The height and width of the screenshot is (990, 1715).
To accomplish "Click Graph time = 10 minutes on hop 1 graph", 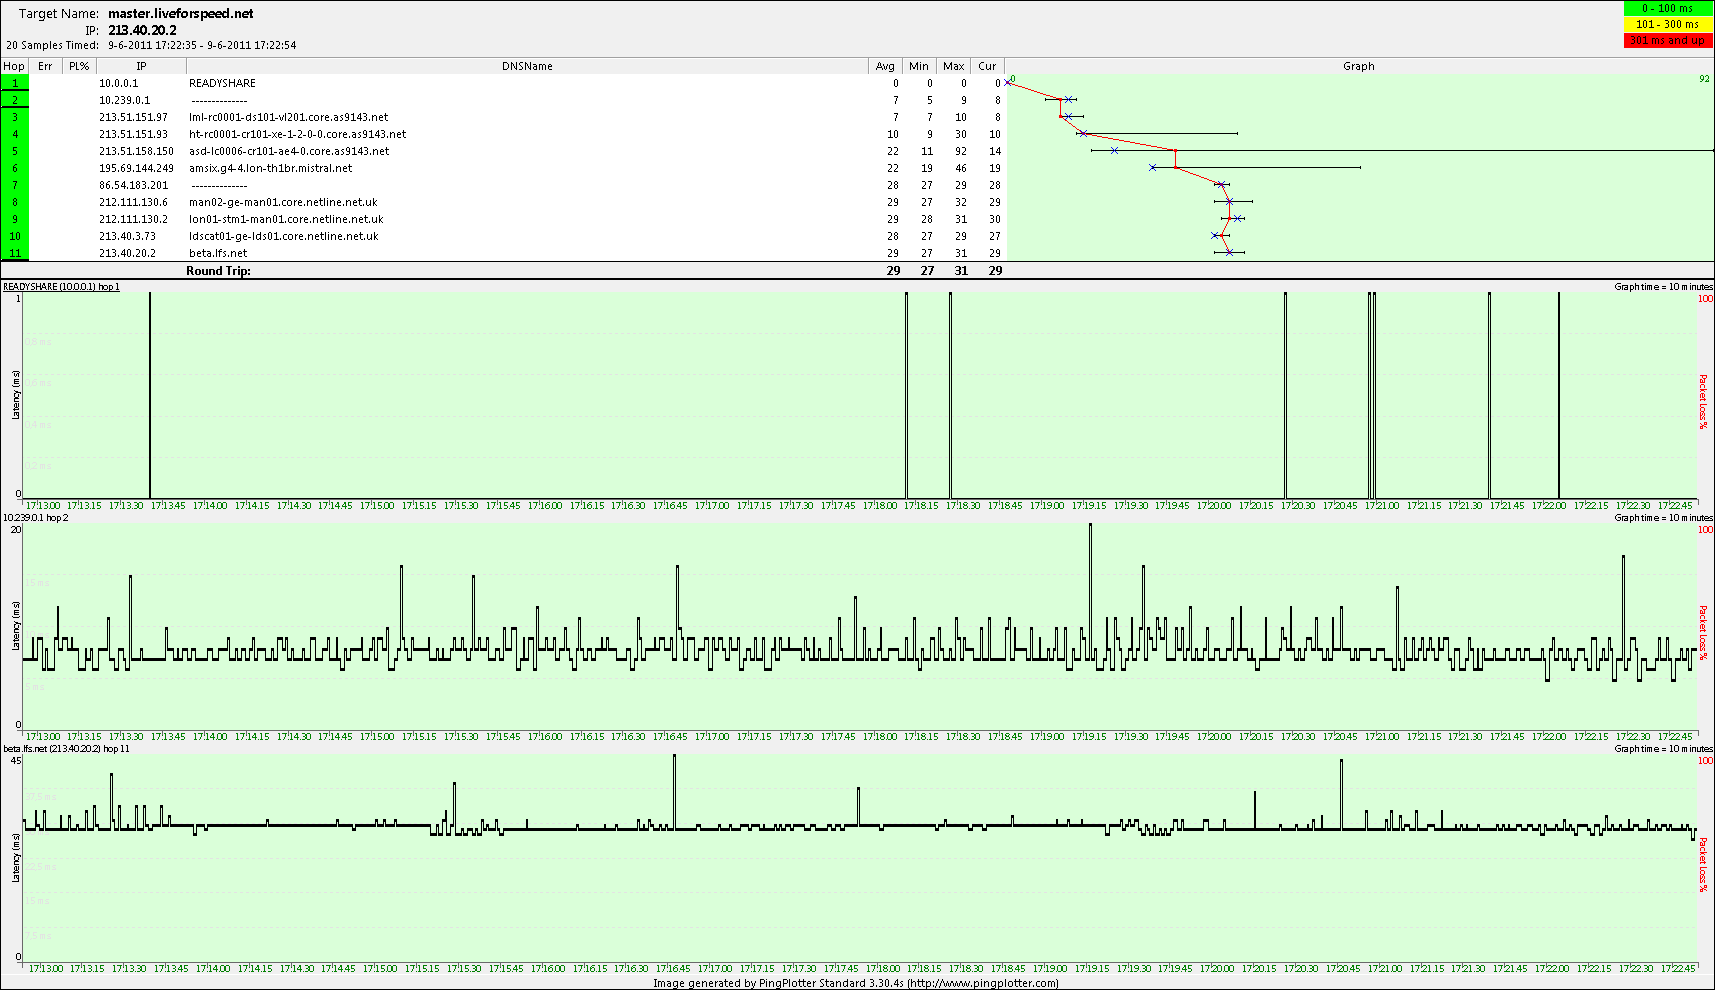I will point(1663,287).
